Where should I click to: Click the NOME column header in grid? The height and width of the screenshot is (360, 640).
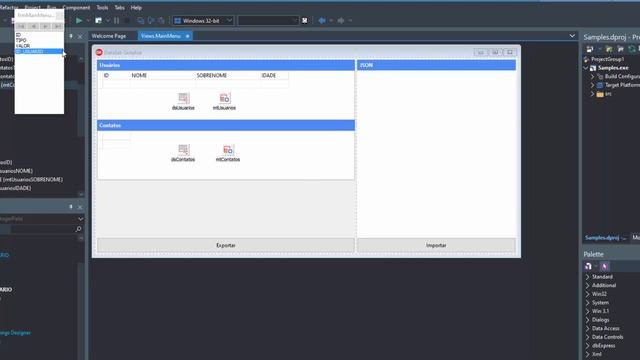tap(162, 76)
